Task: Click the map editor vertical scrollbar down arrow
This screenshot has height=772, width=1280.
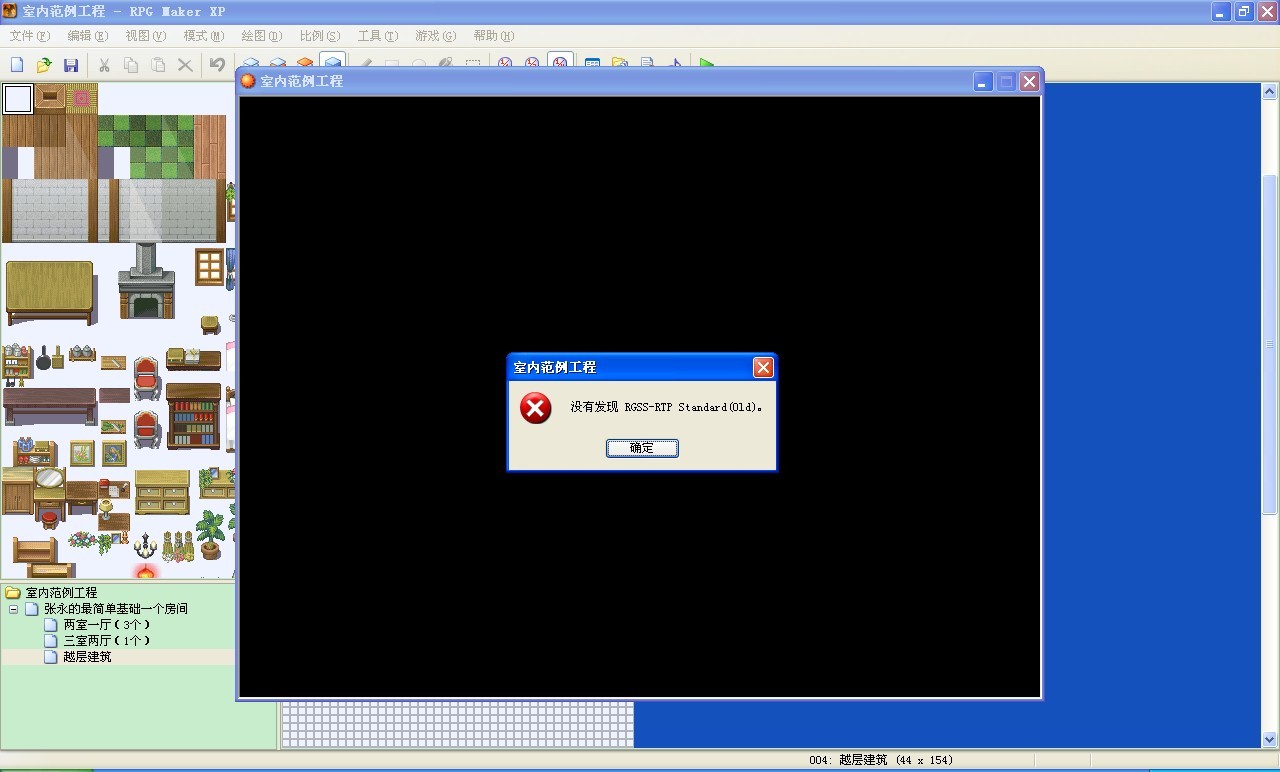Action: tap(1271, 740)
